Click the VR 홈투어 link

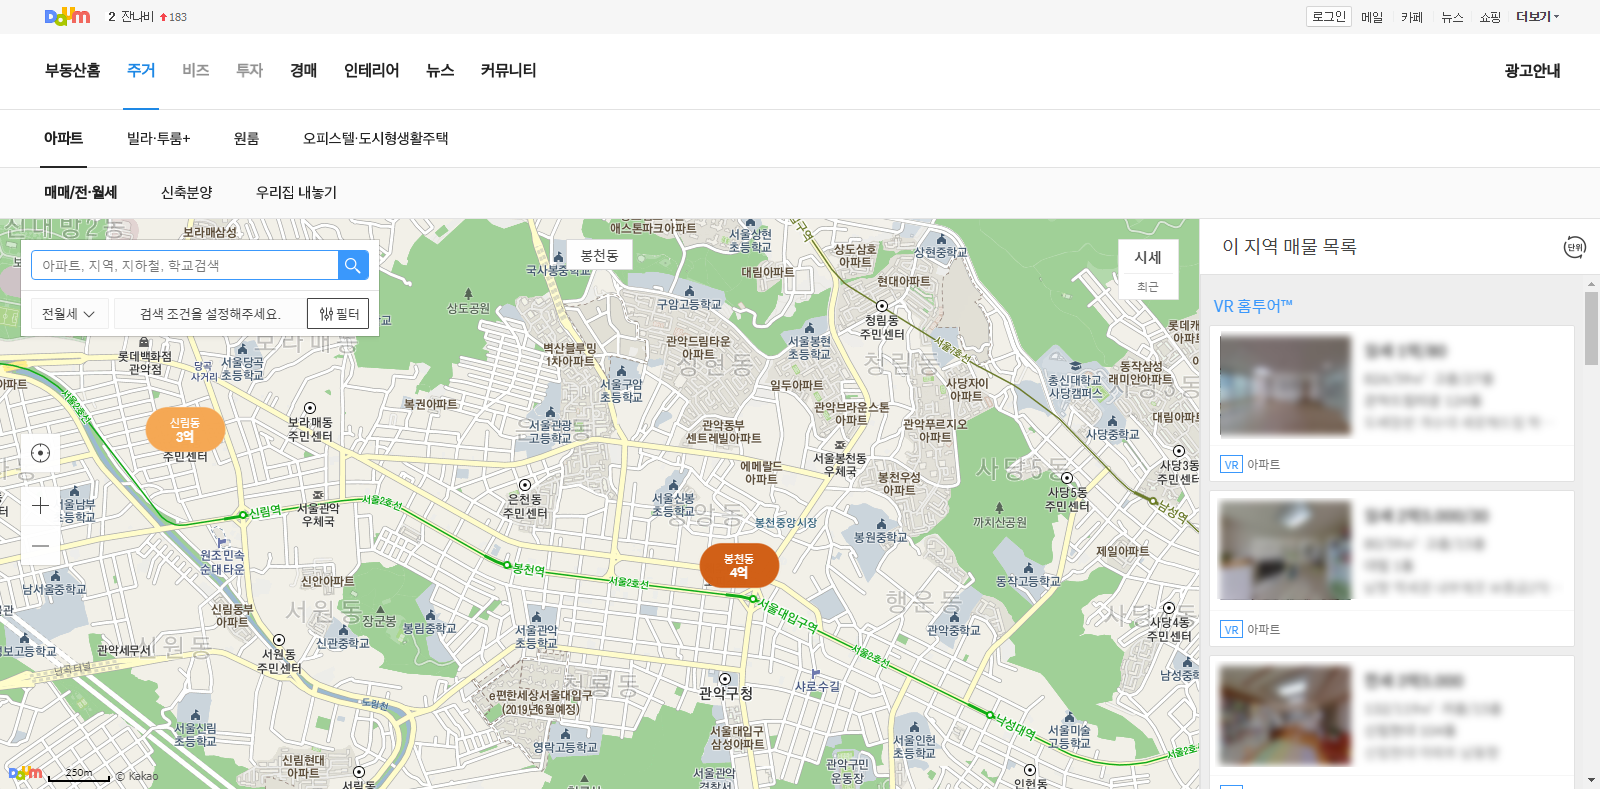1253,306
